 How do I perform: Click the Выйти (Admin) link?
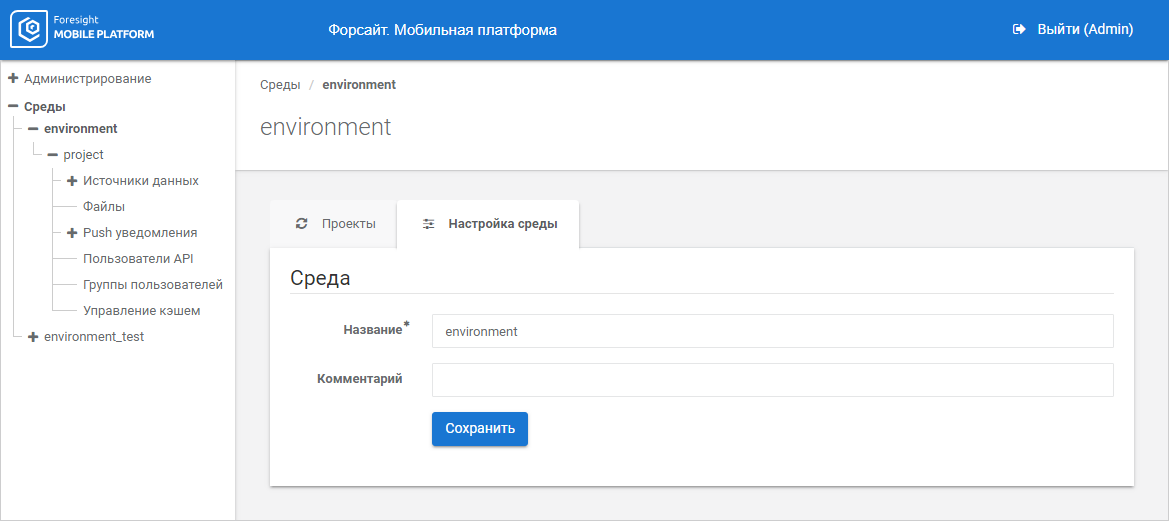(1084, 30)
